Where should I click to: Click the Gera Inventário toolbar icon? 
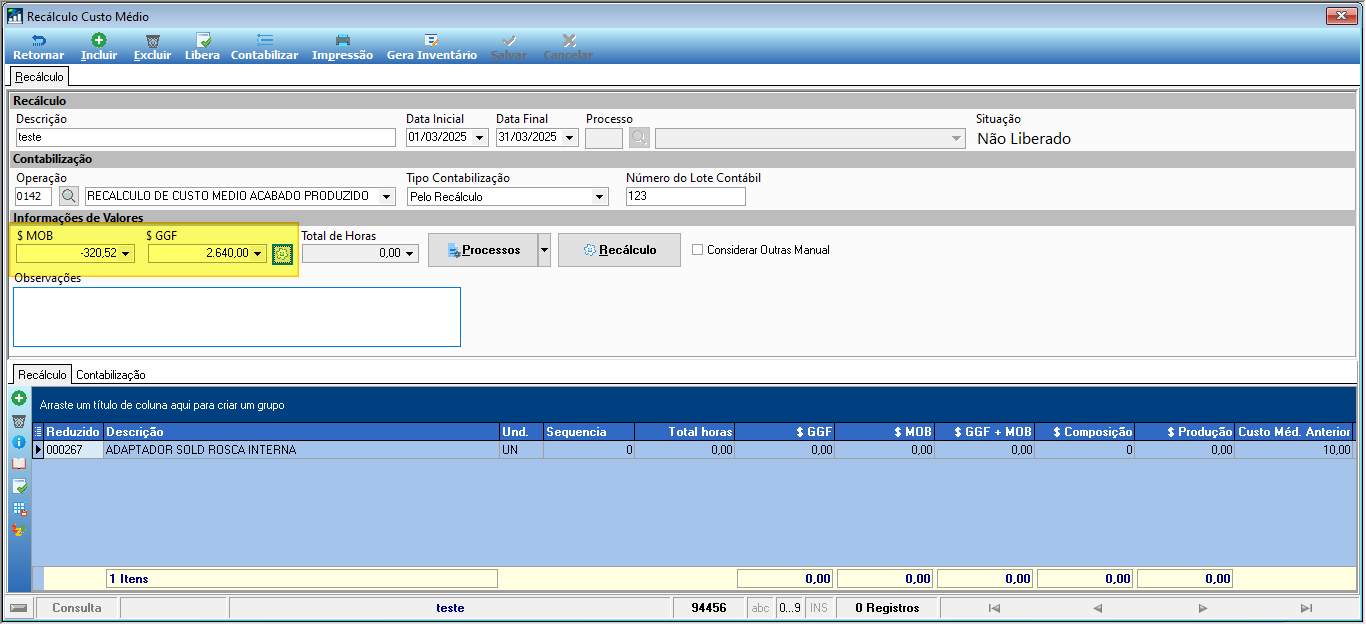(x=431, y=41)
